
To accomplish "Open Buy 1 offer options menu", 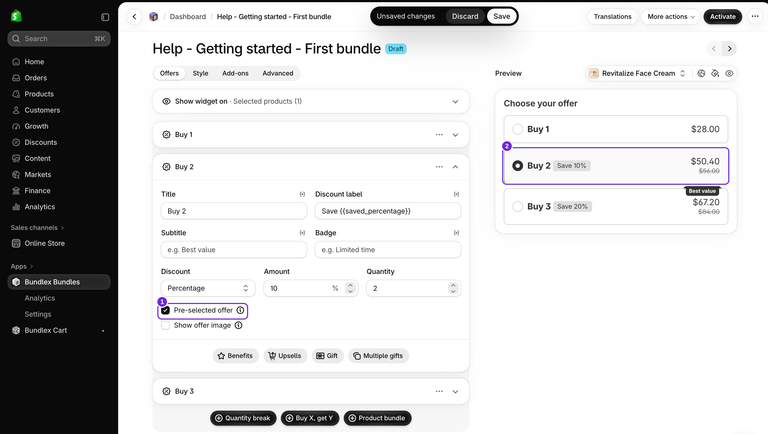I will 439,135.
